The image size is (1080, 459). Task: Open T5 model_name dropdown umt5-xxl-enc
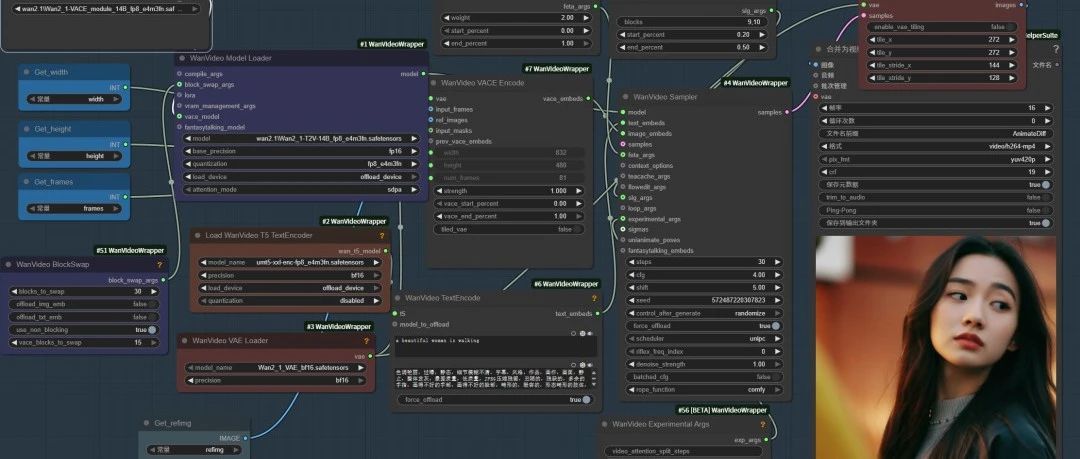tap(289, 263)
